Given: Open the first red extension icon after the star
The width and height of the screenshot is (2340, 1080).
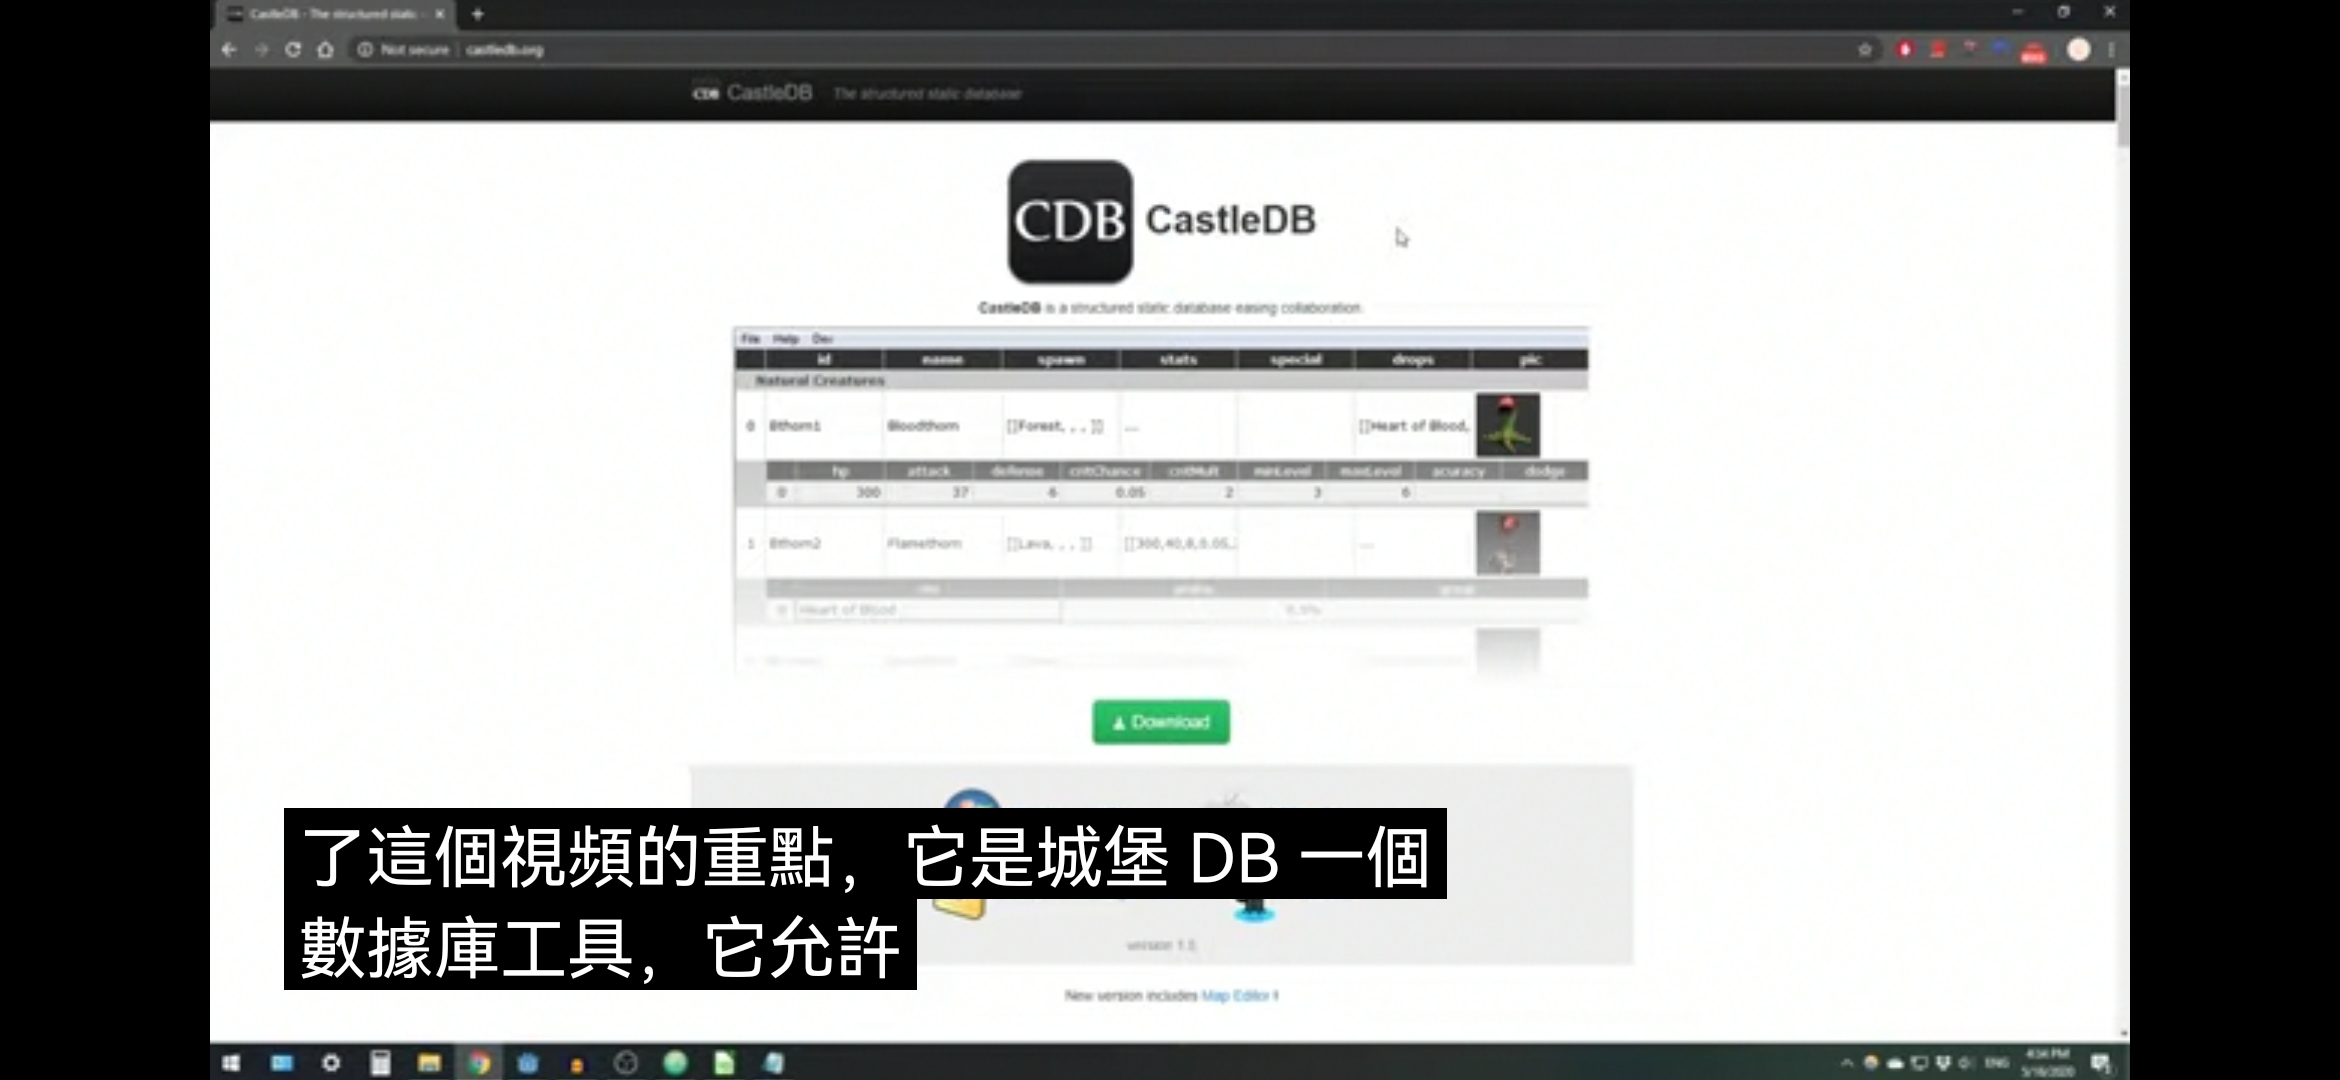Looking at the screenshot, I should tap(1905, 50).
